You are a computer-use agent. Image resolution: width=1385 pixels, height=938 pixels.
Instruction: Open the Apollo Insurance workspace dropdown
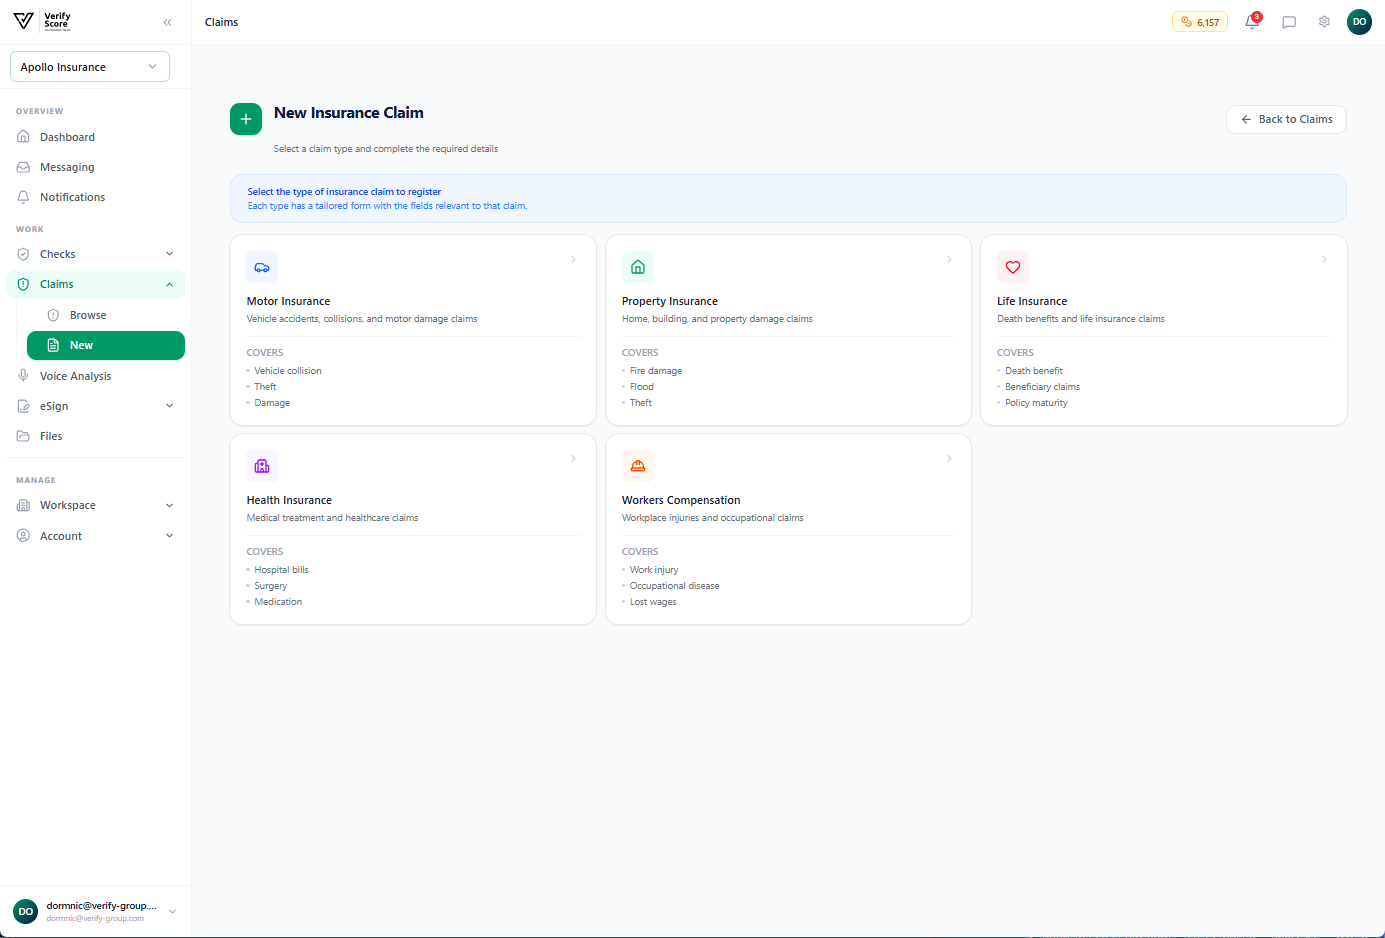90,67
